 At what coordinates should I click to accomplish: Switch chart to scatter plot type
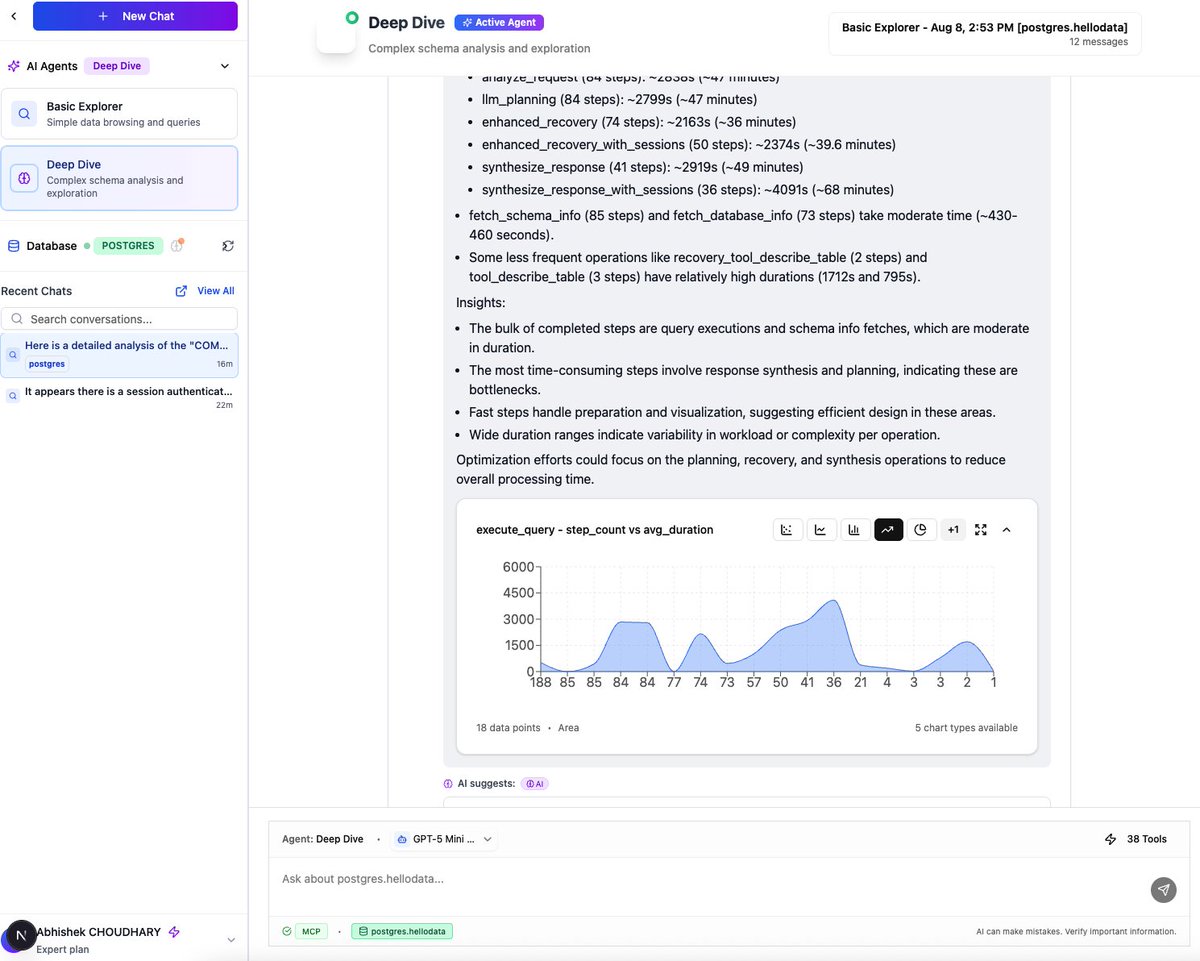(x=788, y=530)
